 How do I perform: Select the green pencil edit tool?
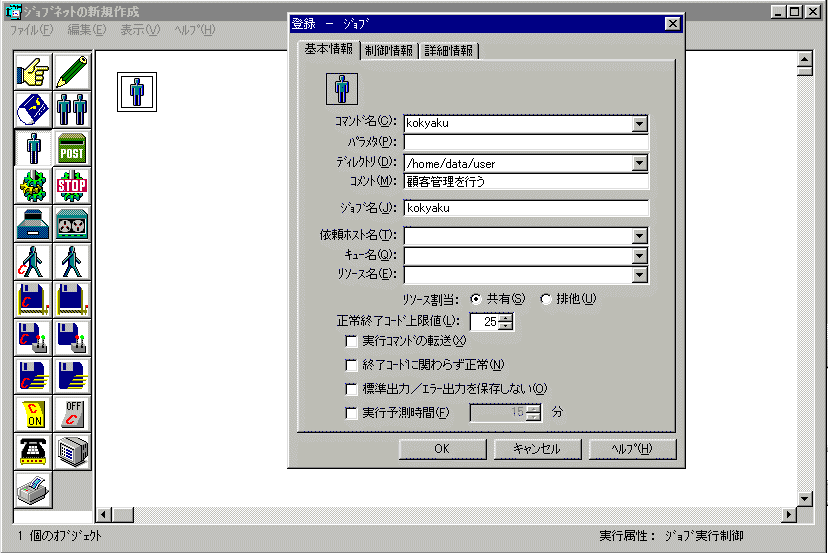[72, 72]
